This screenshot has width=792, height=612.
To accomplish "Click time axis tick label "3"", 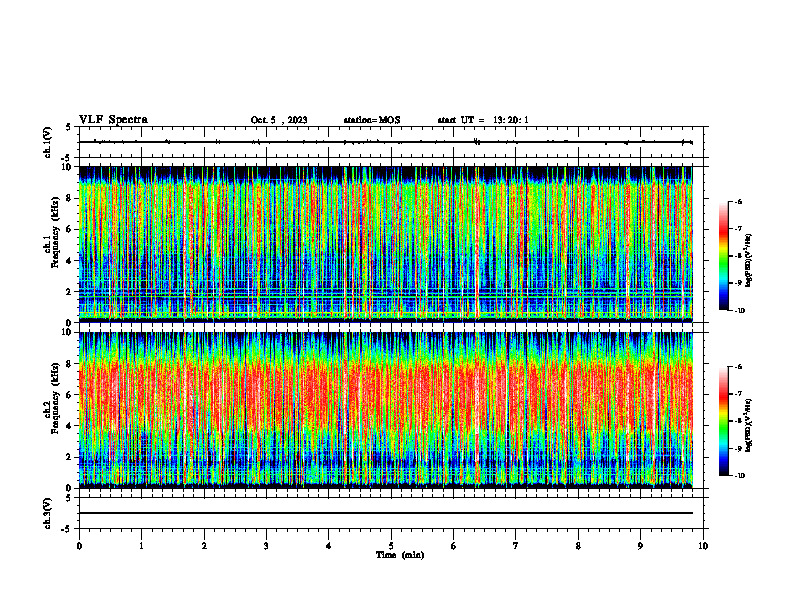I will point(266,546).
